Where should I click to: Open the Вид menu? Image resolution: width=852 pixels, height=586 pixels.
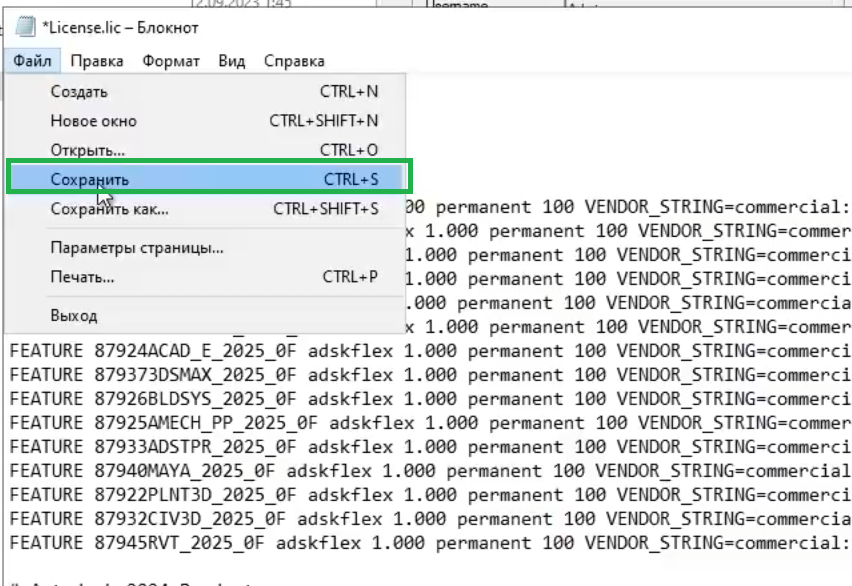coord(231,61)
